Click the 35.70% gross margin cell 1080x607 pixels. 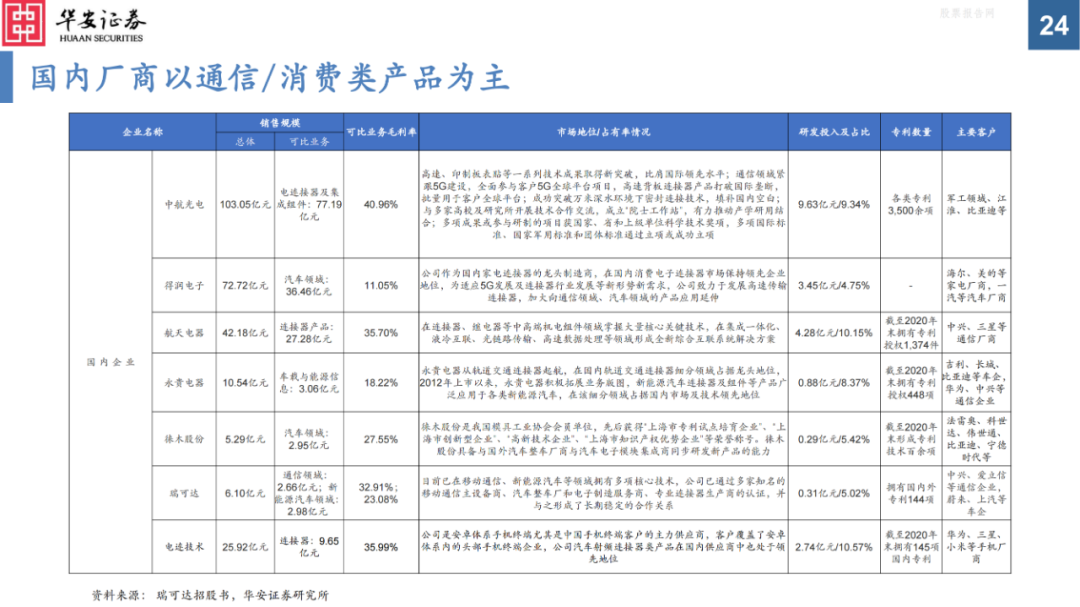tap(381, 333)
